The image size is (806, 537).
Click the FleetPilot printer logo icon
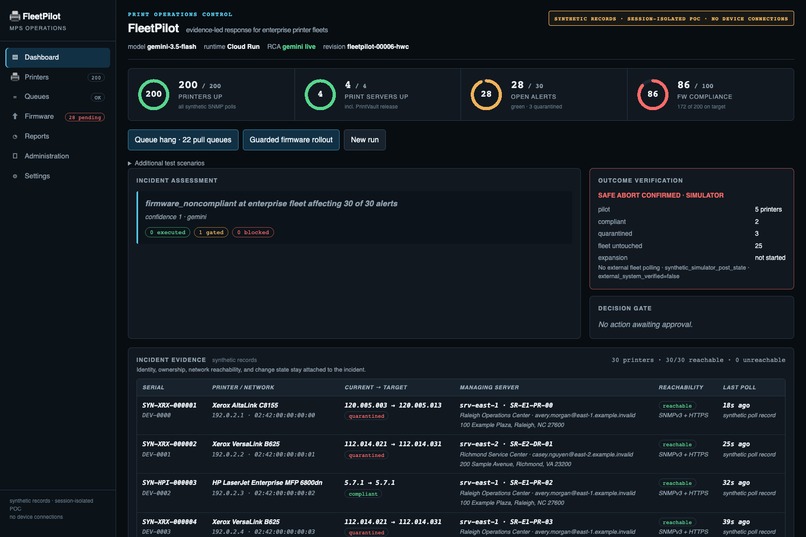click(15, 16)
